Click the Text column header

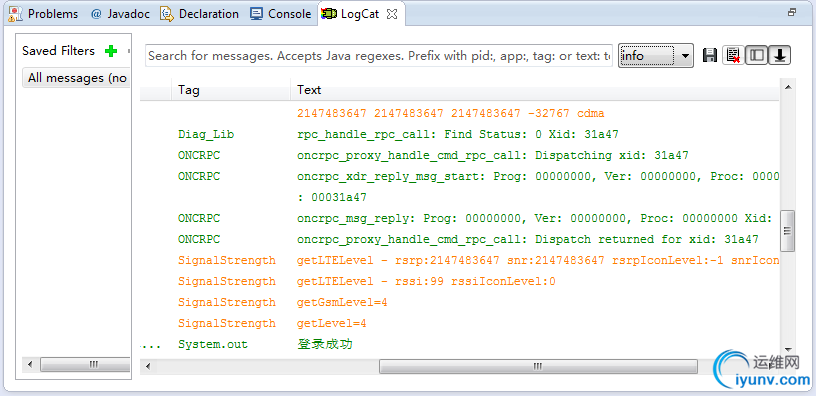(534, 90)
